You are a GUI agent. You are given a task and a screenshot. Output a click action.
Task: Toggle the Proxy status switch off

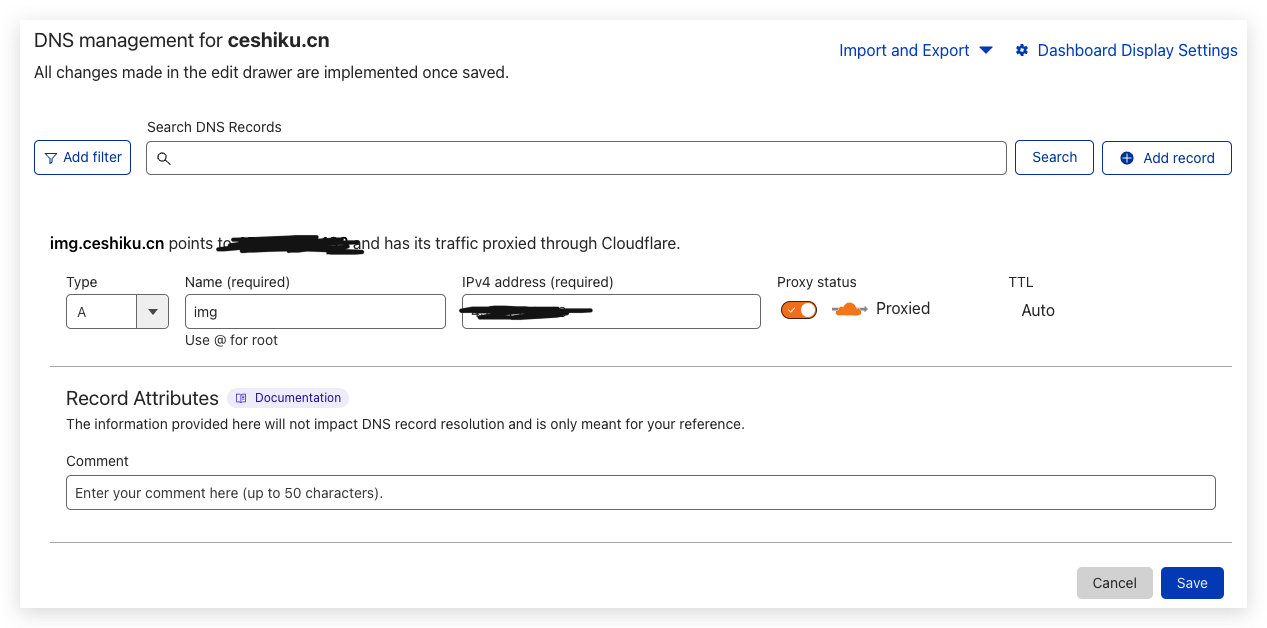click(799, 310)
